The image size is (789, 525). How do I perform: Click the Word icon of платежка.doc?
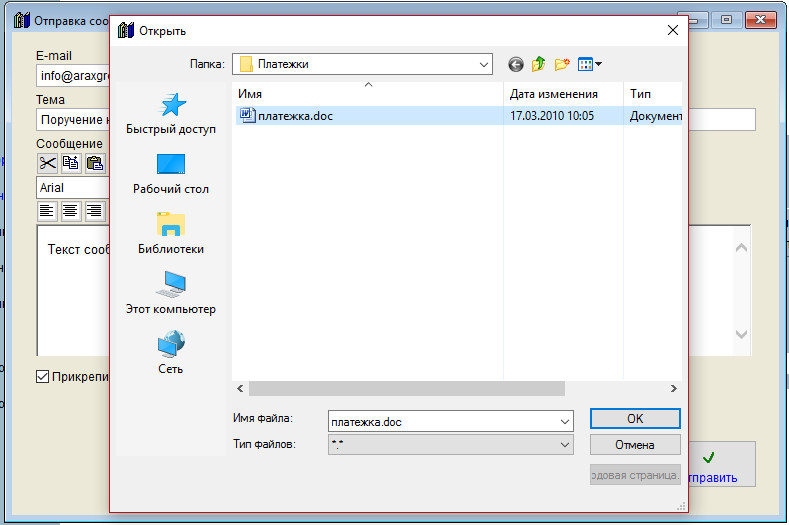(x=247, y=115)
